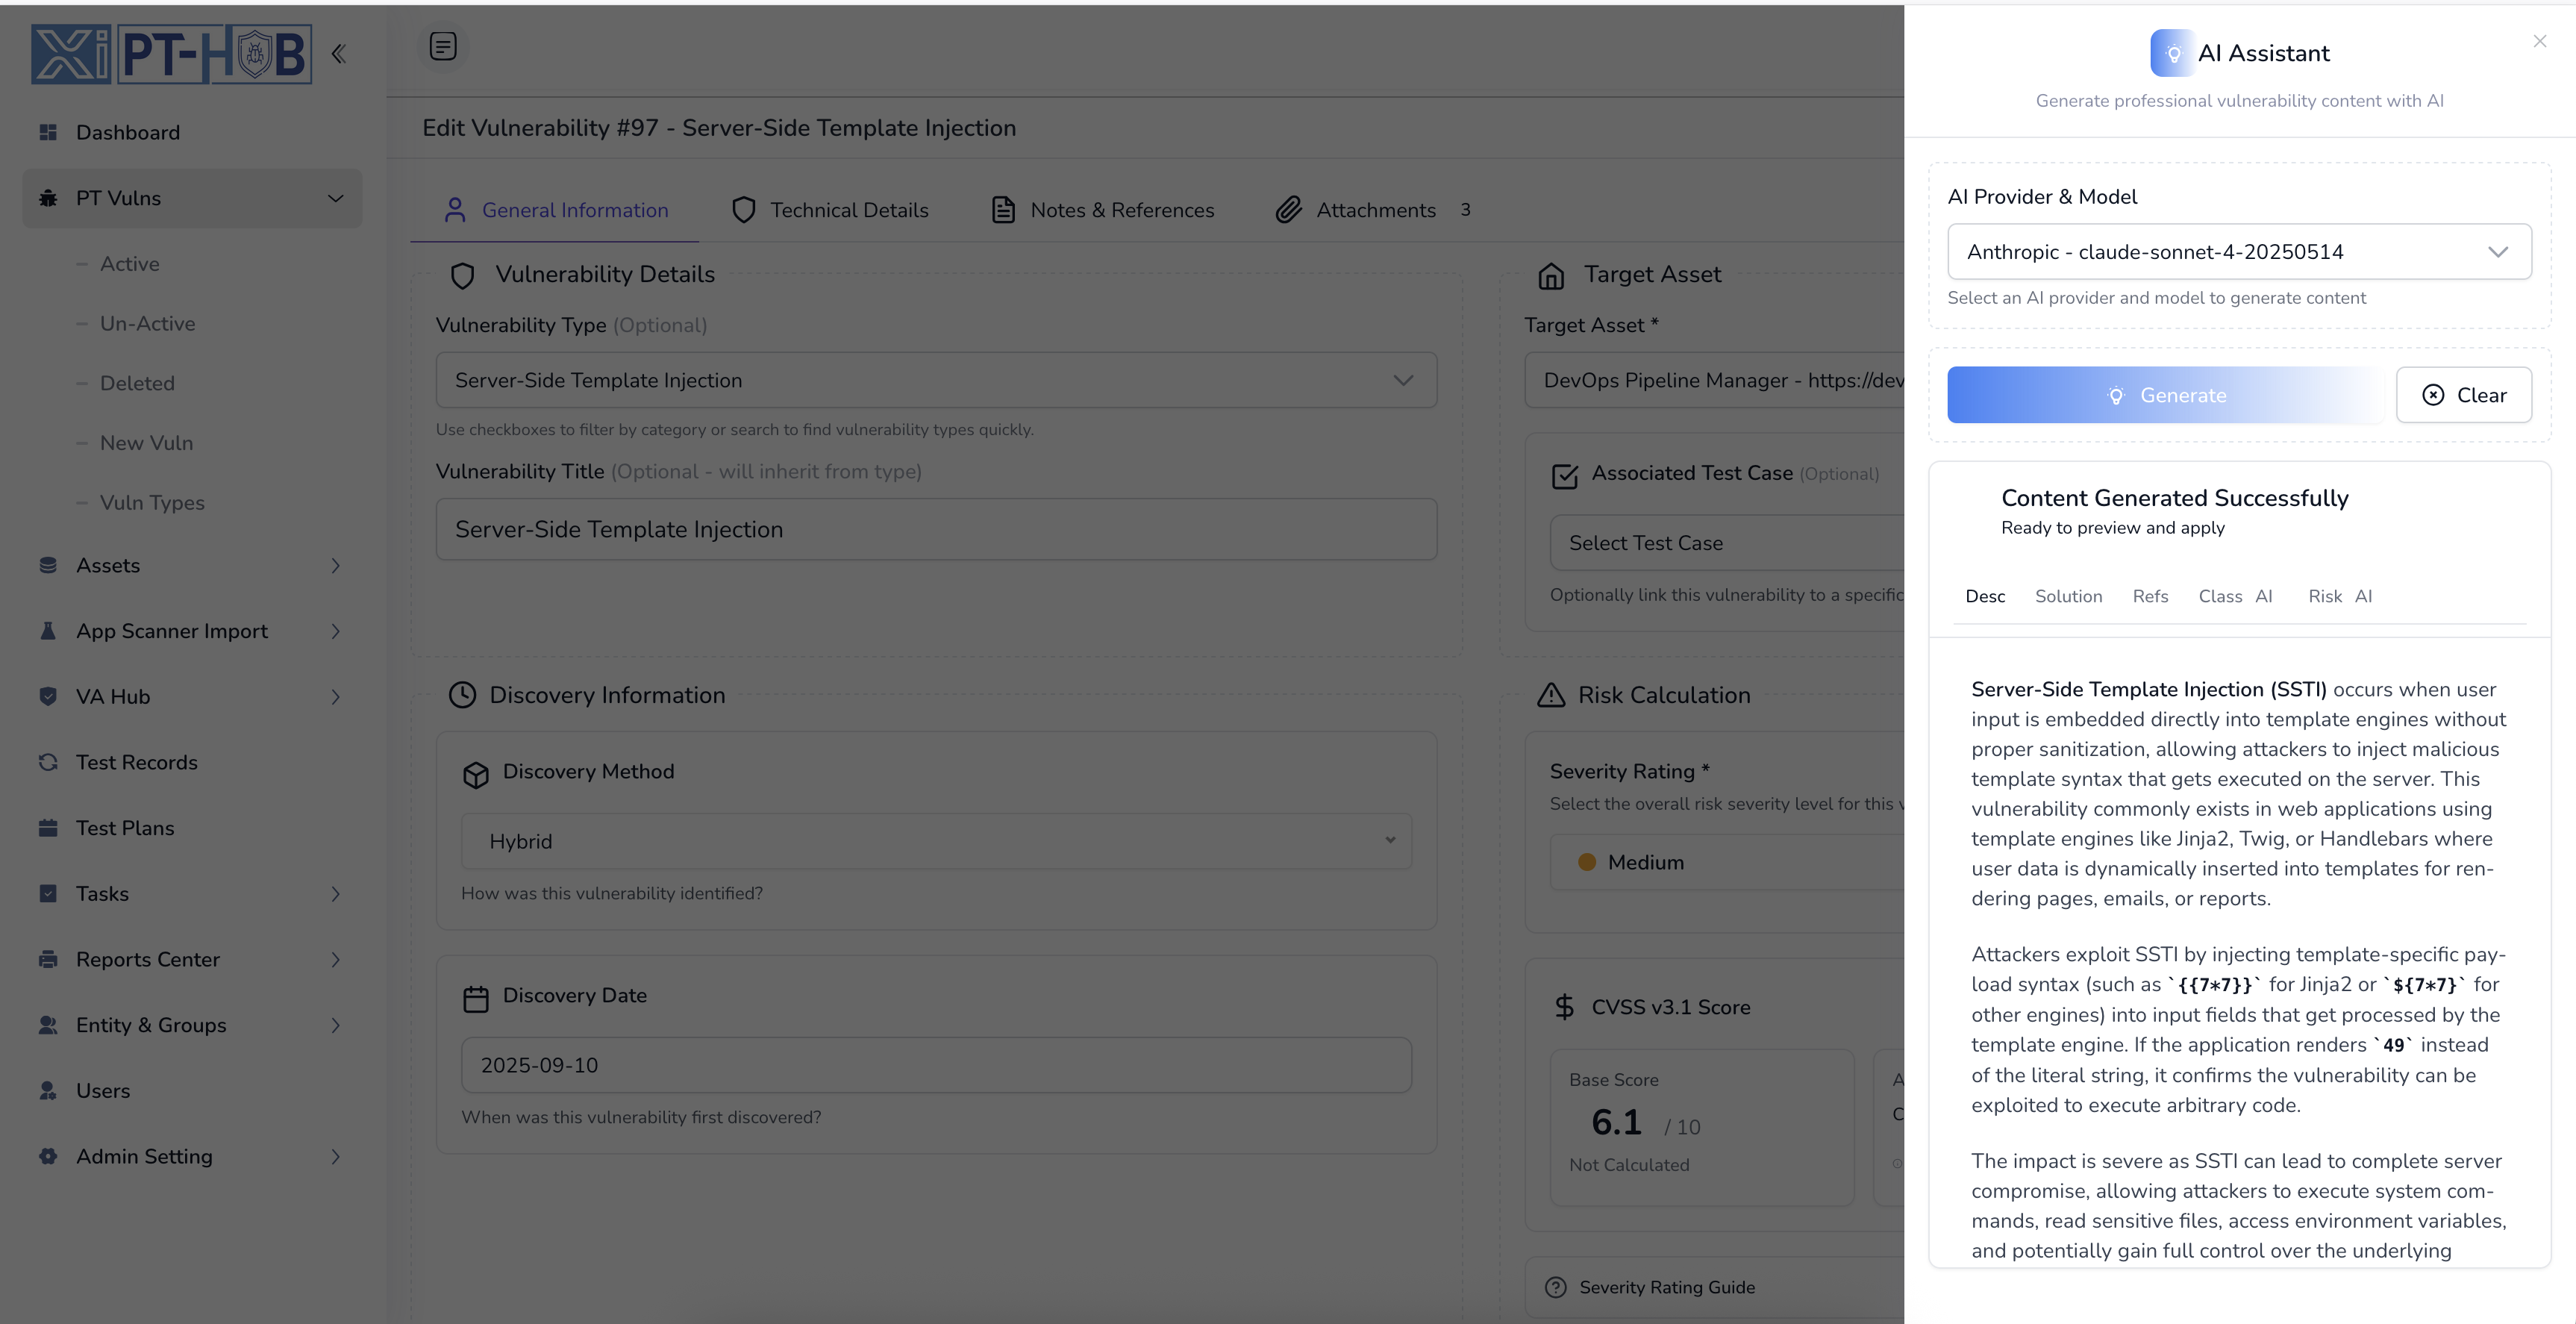Click the VA Hub shield icon
Viewport: 2576px width, 1324px height.
(48, 696)
